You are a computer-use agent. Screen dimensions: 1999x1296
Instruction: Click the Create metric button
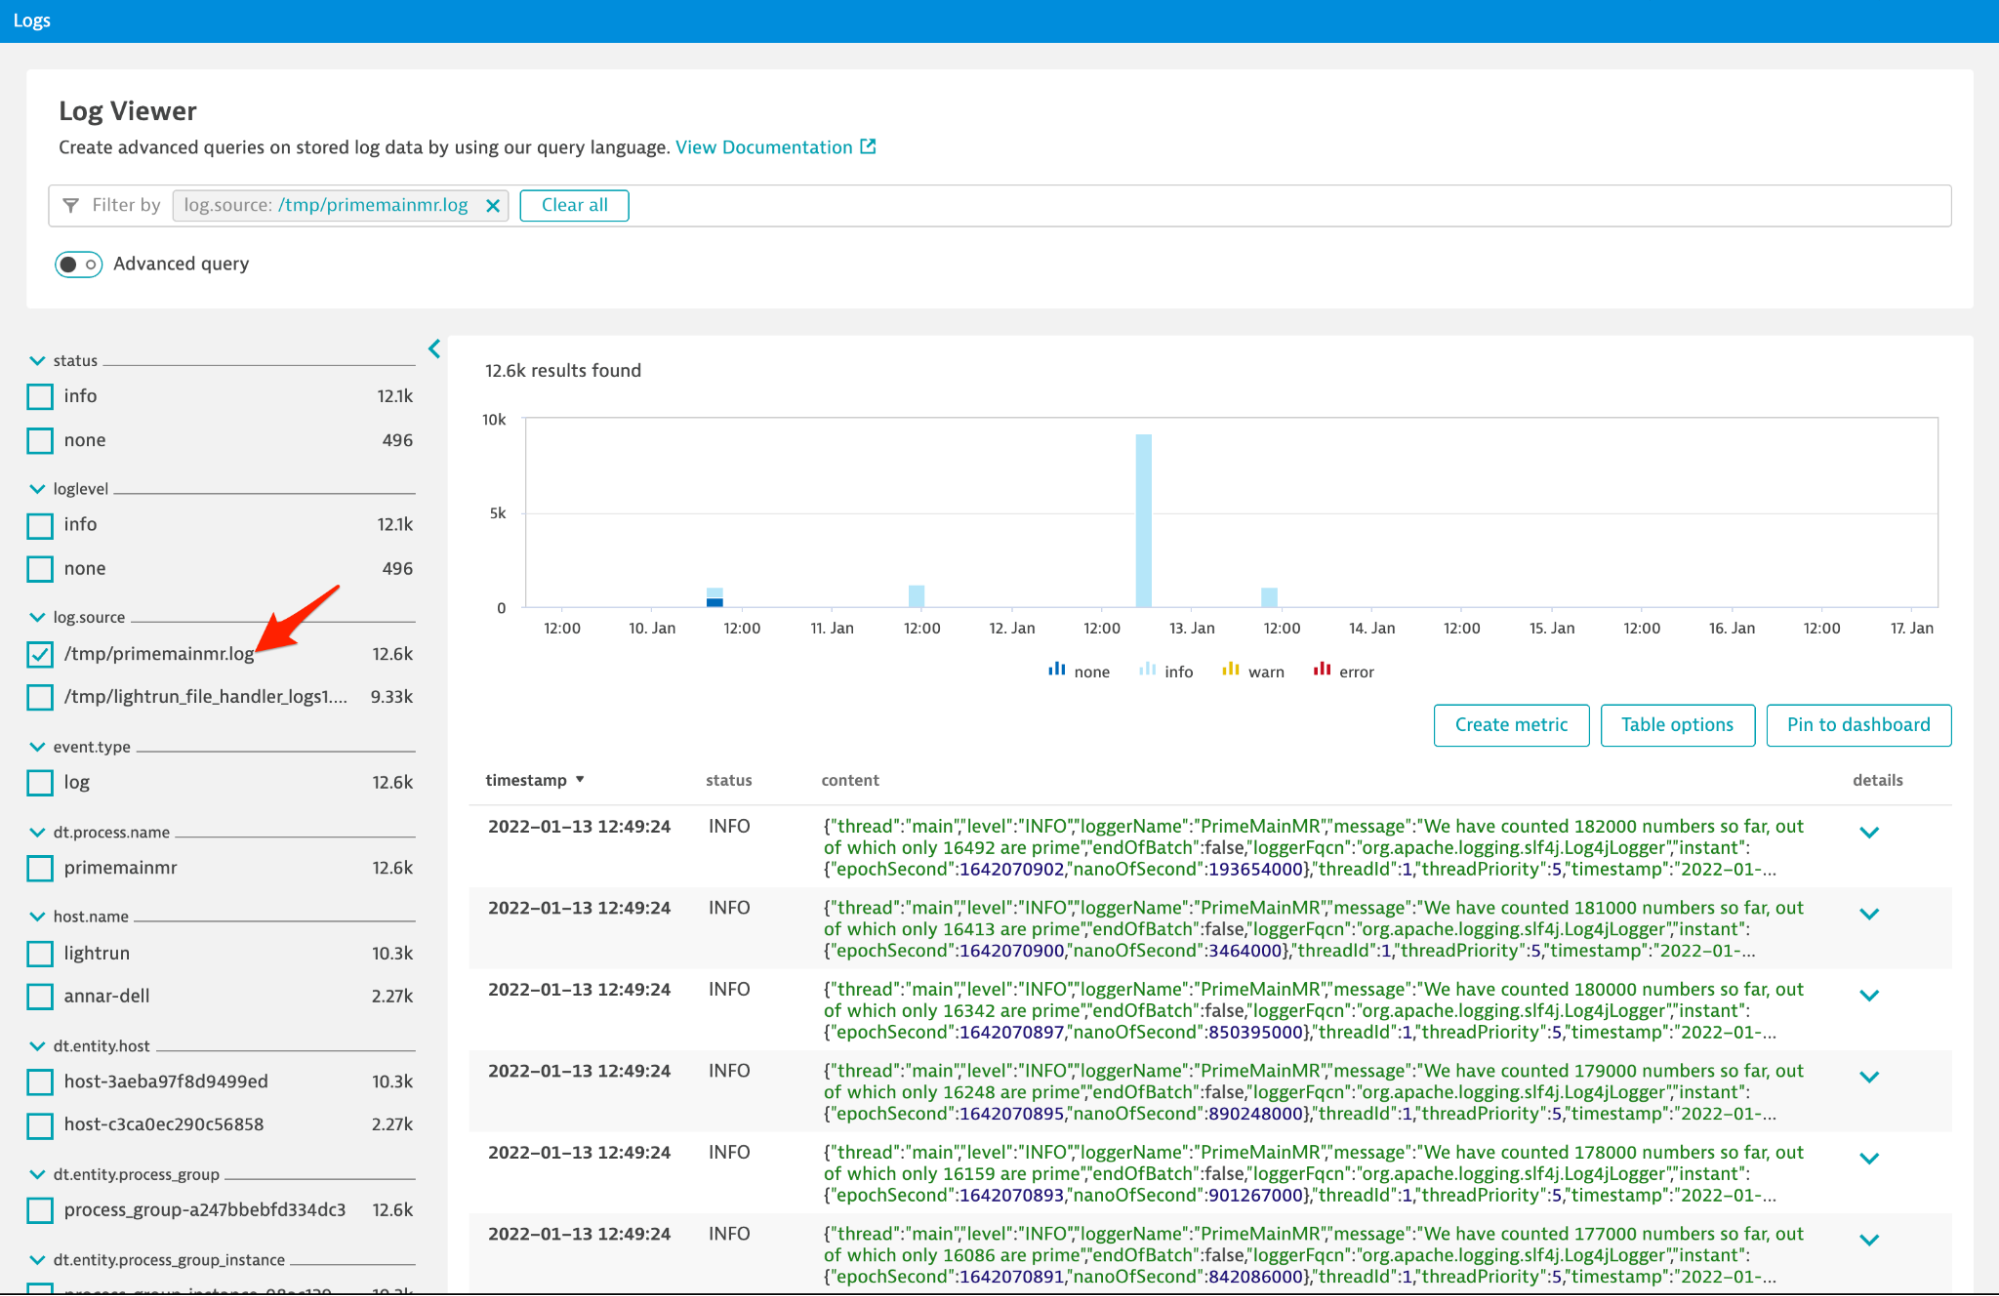tap(1510, 725)
